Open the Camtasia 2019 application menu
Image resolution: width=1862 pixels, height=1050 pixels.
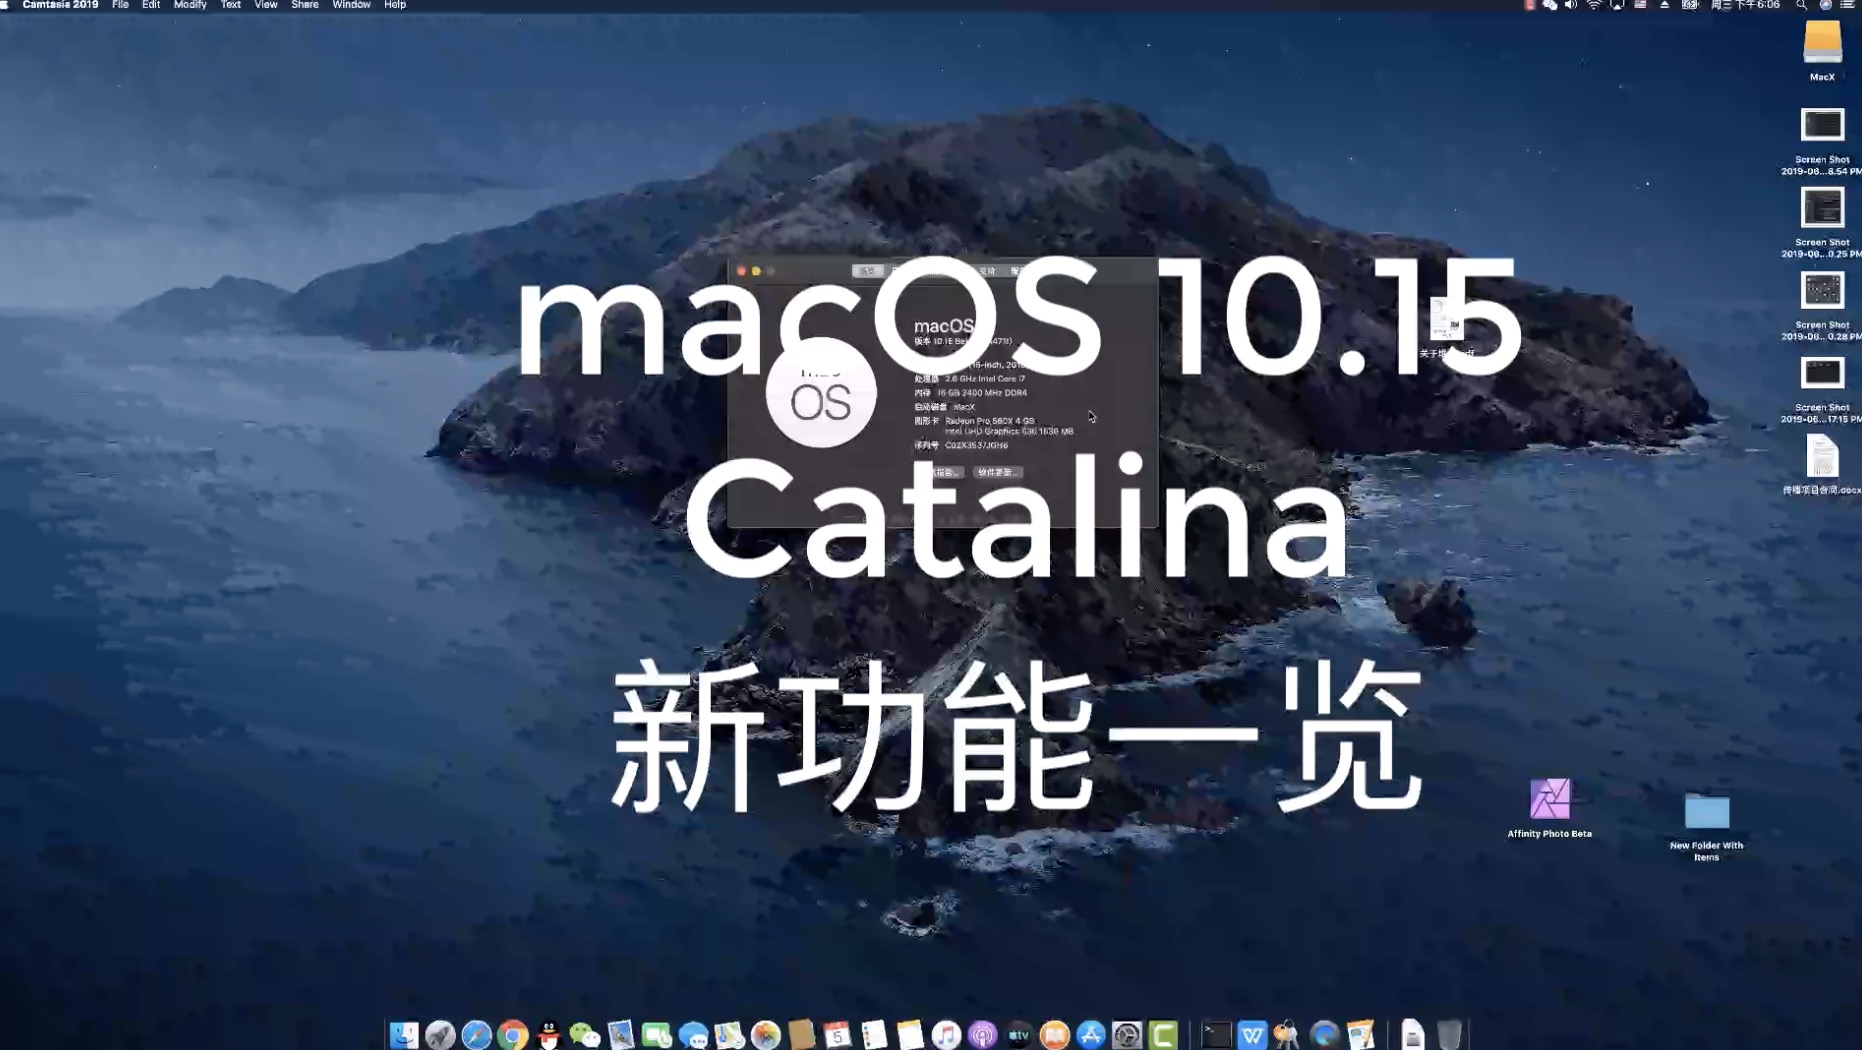pos(60,5)
